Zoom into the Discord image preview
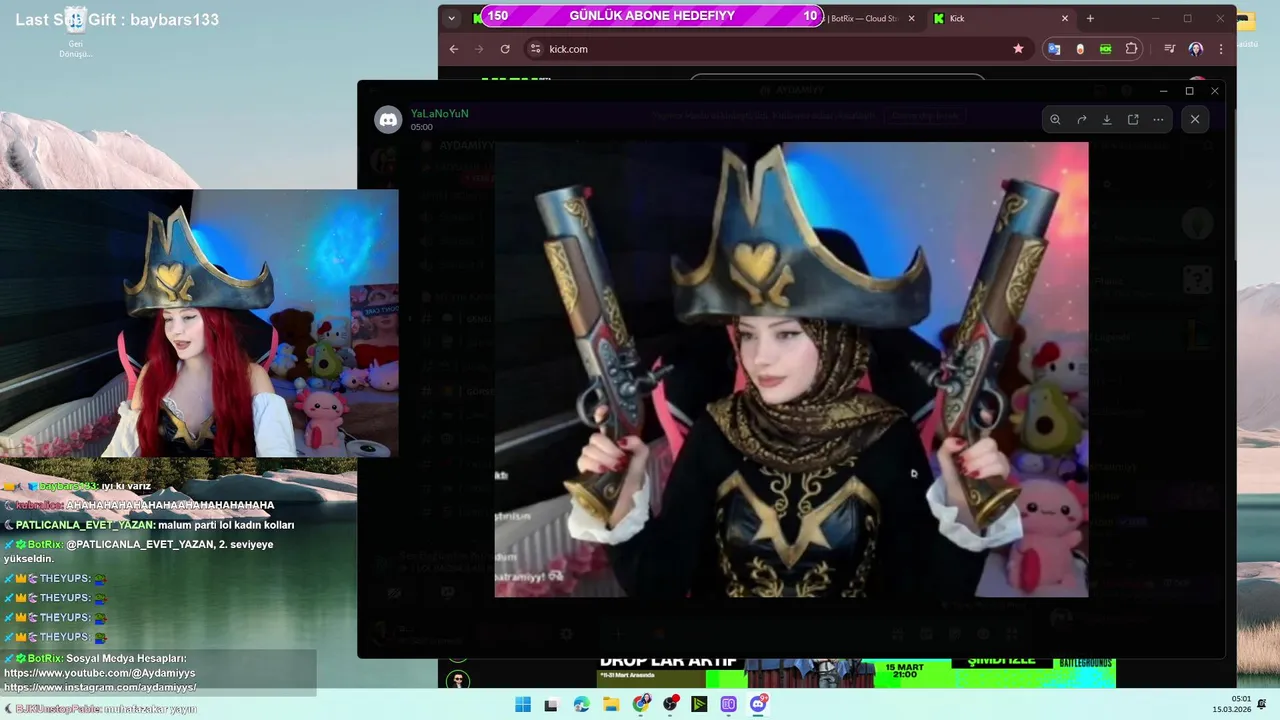This screenshot has height=720, width=1280. pyautogui.click(x=1055, y=119)
